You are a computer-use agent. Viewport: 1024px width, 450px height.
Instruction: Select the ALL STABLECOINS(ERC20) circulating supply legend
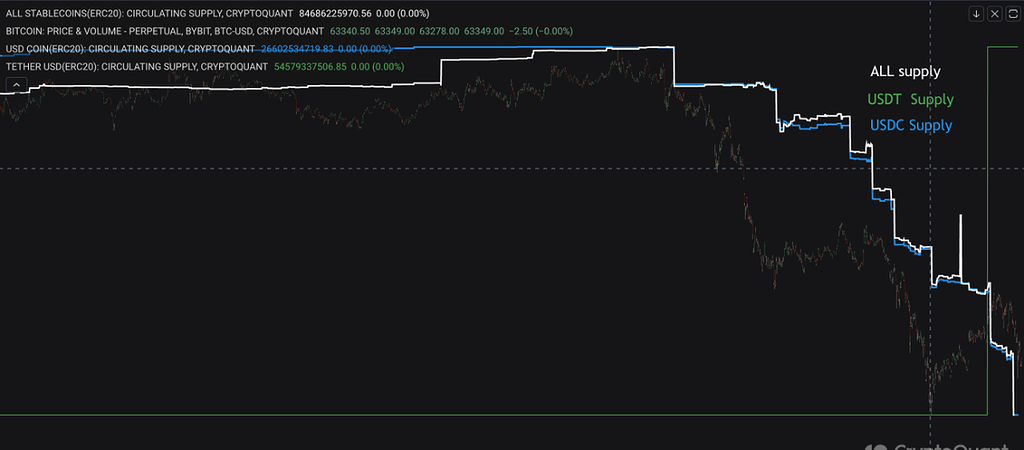click(x=150, y=13)
